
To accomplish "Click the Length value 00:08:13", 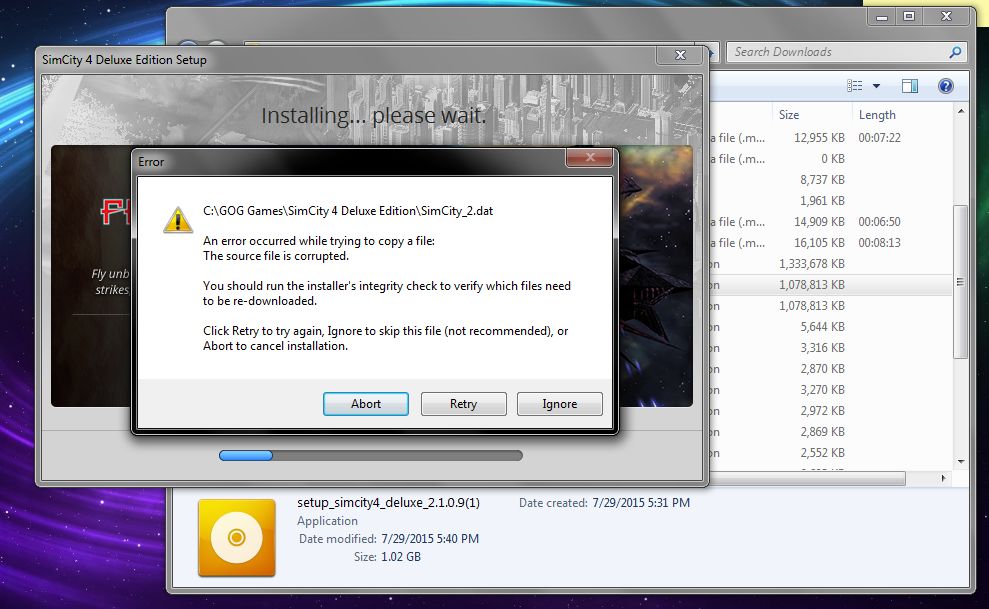I will (879, 243).
